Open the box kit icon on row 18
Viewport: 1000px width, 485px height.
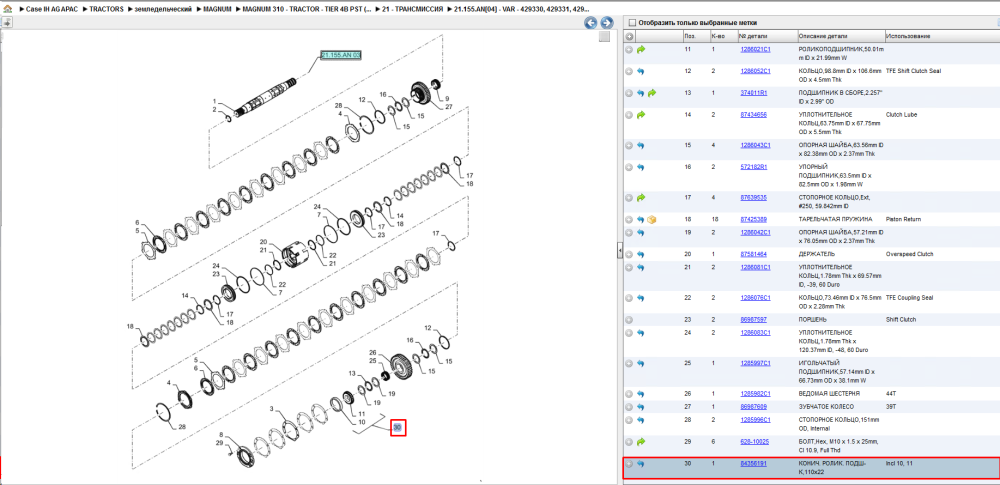(x=652, y=220)
